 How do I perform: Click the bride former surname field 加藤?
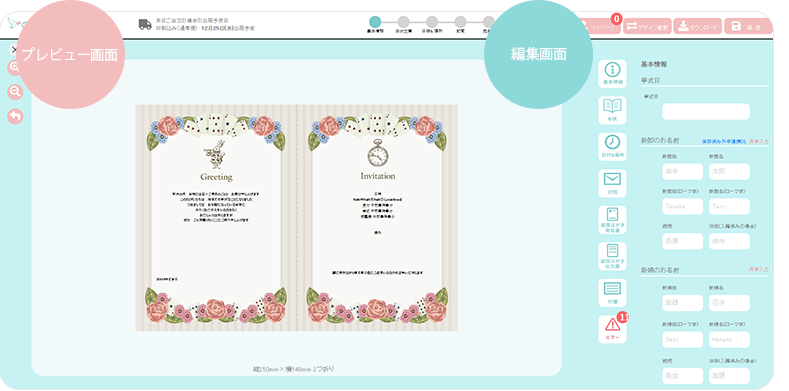729,376
